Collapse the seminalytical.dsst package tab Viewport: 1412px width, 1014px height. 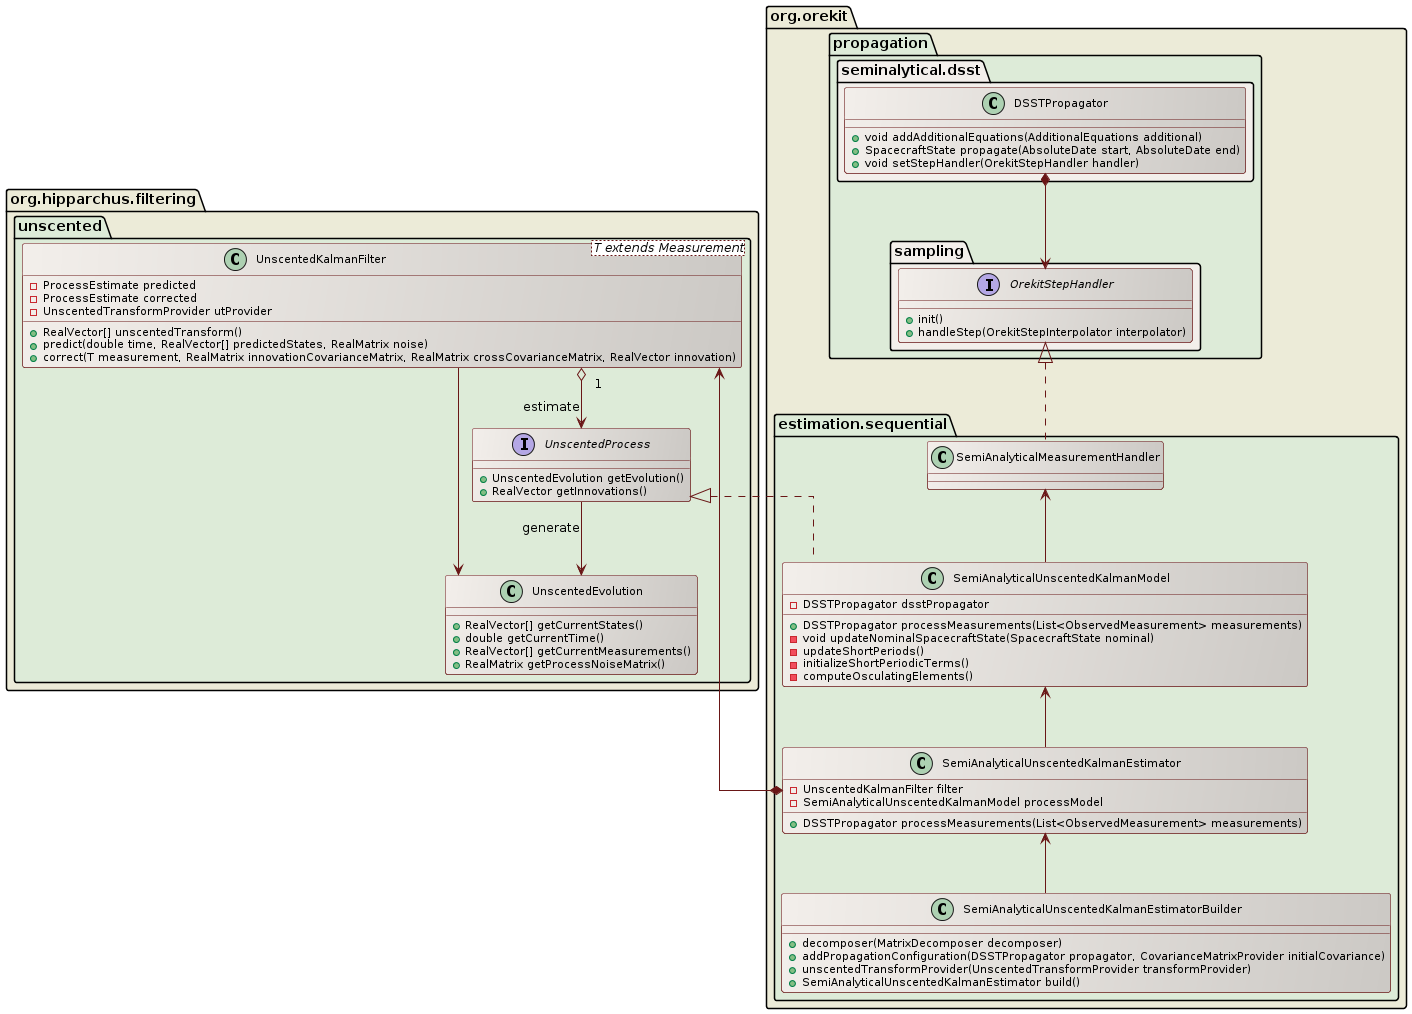(x=911, y=70)
